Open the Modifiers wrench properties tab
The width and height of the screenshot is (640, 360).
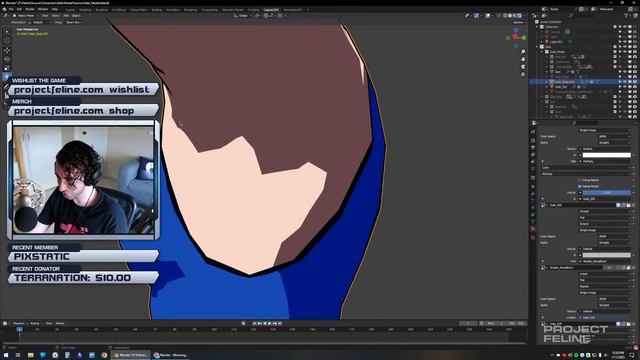(533, 194)
